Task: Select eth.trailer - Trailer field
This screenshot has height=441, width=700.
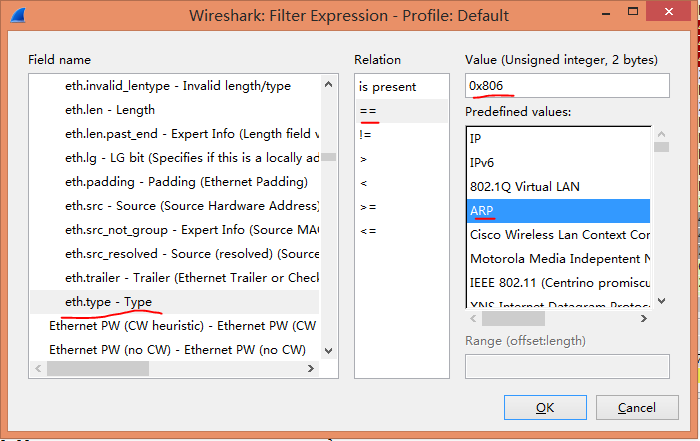Action: pyautogui.click(x=175, y=278)
